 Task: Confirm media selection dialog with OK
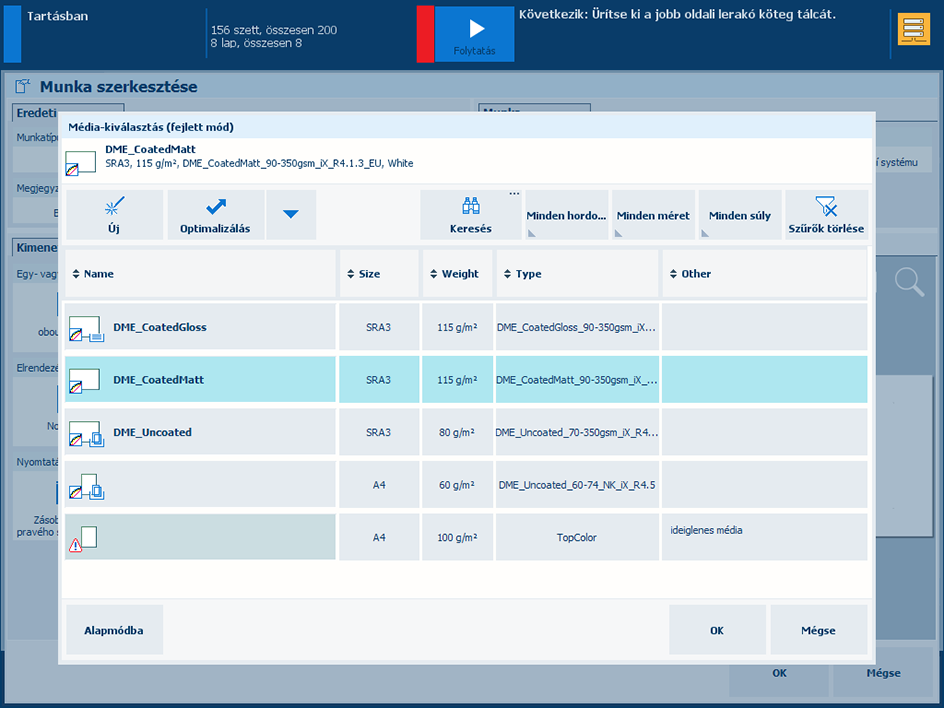click(x=717, y=630)
